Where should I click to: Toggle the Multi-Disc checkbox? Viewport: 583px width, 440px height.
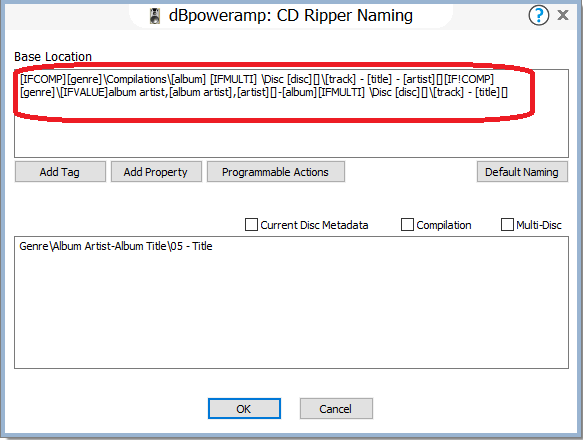507,225
